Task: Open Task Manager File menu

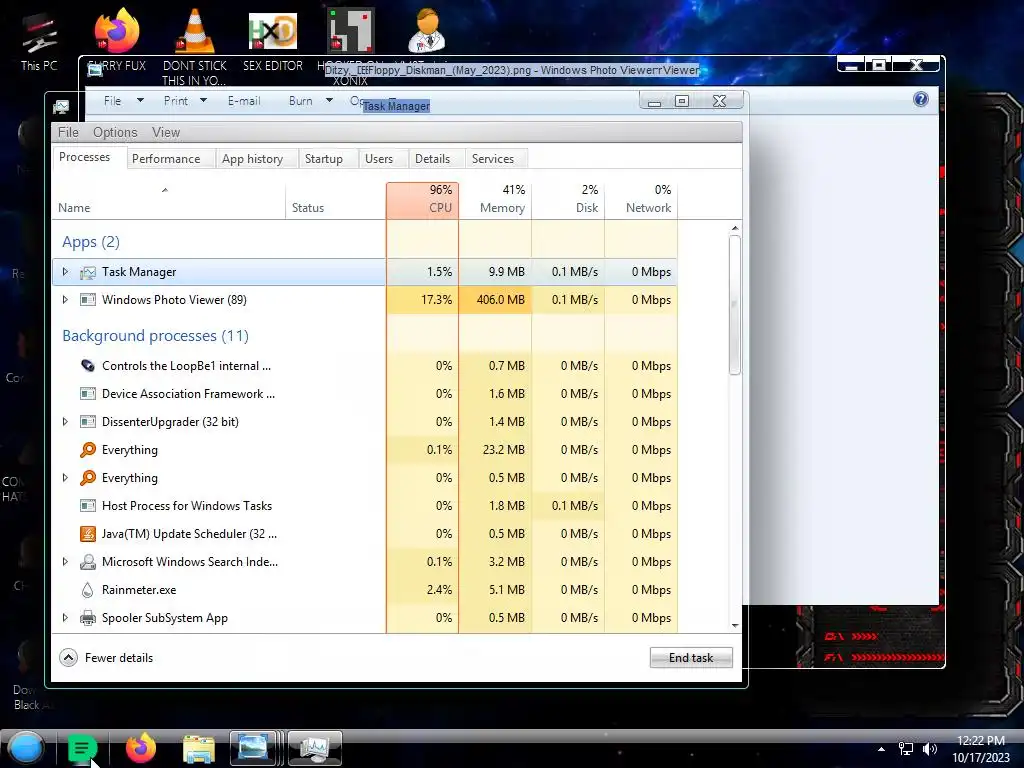Action: coord(68,132)
